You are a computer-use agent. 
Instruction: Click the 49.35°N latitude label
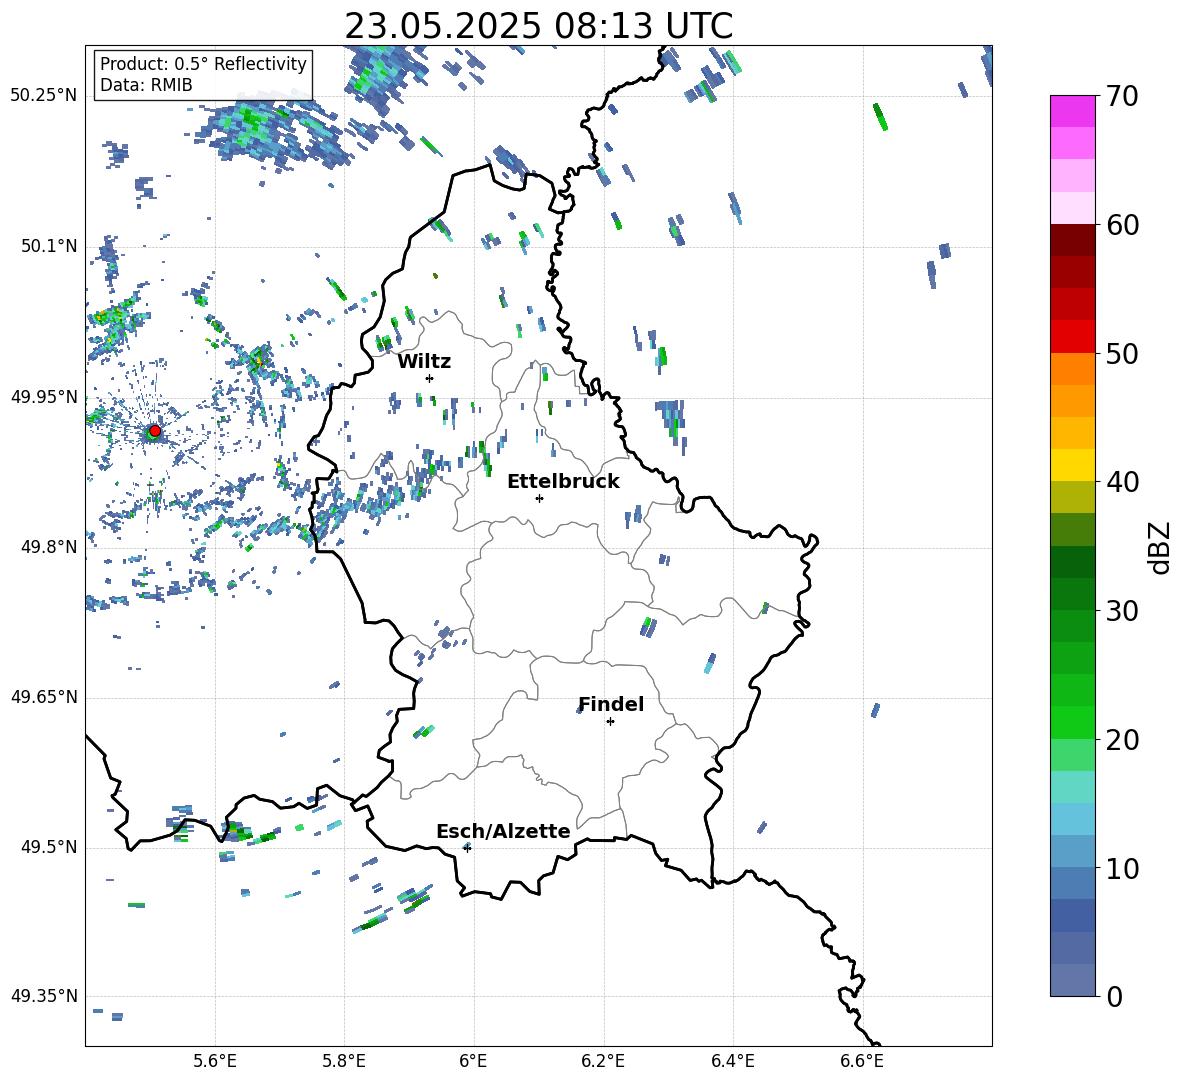point(44,996)
